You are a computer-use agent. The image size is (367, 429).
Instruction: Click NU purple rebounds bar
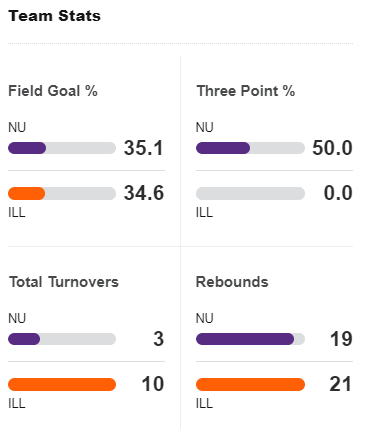click(x=250, y=339)
